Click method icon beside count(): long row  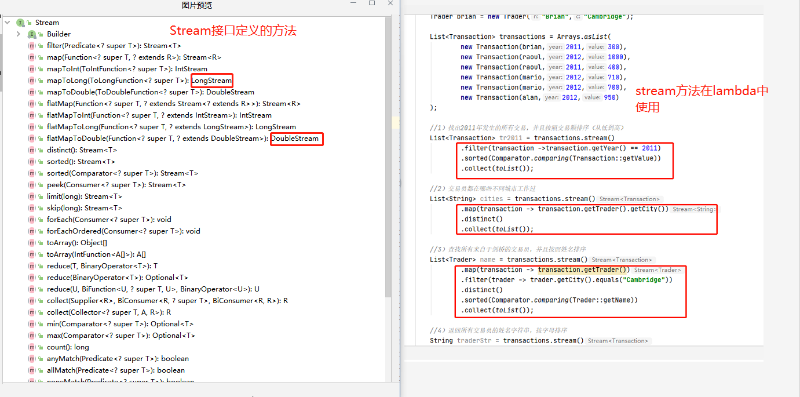tap(32, 347)
